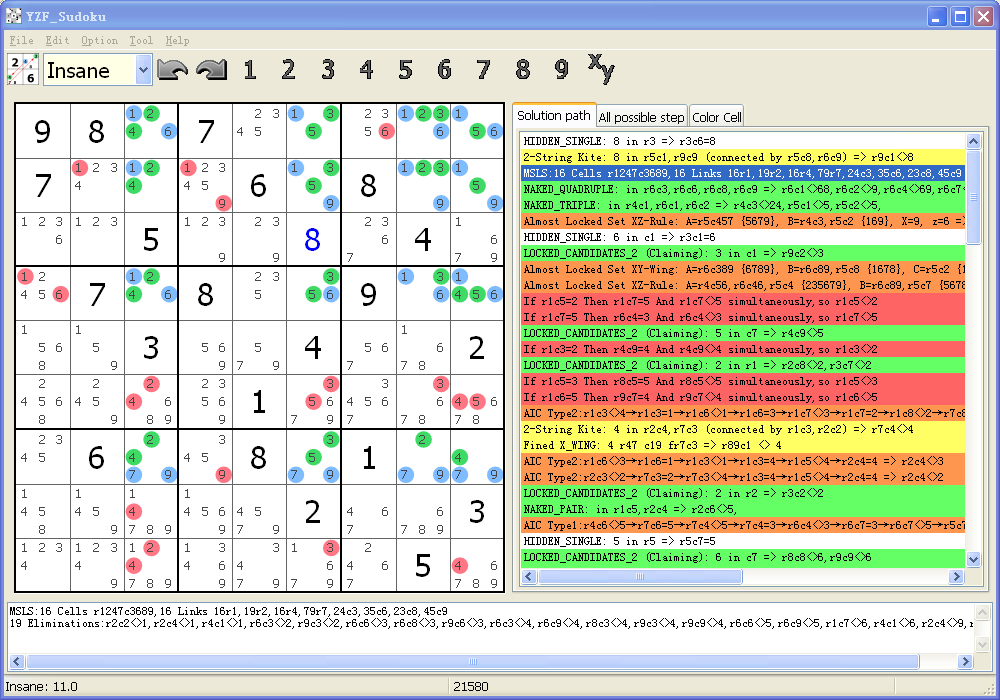Click the center cell with 4

coord(312,347)
